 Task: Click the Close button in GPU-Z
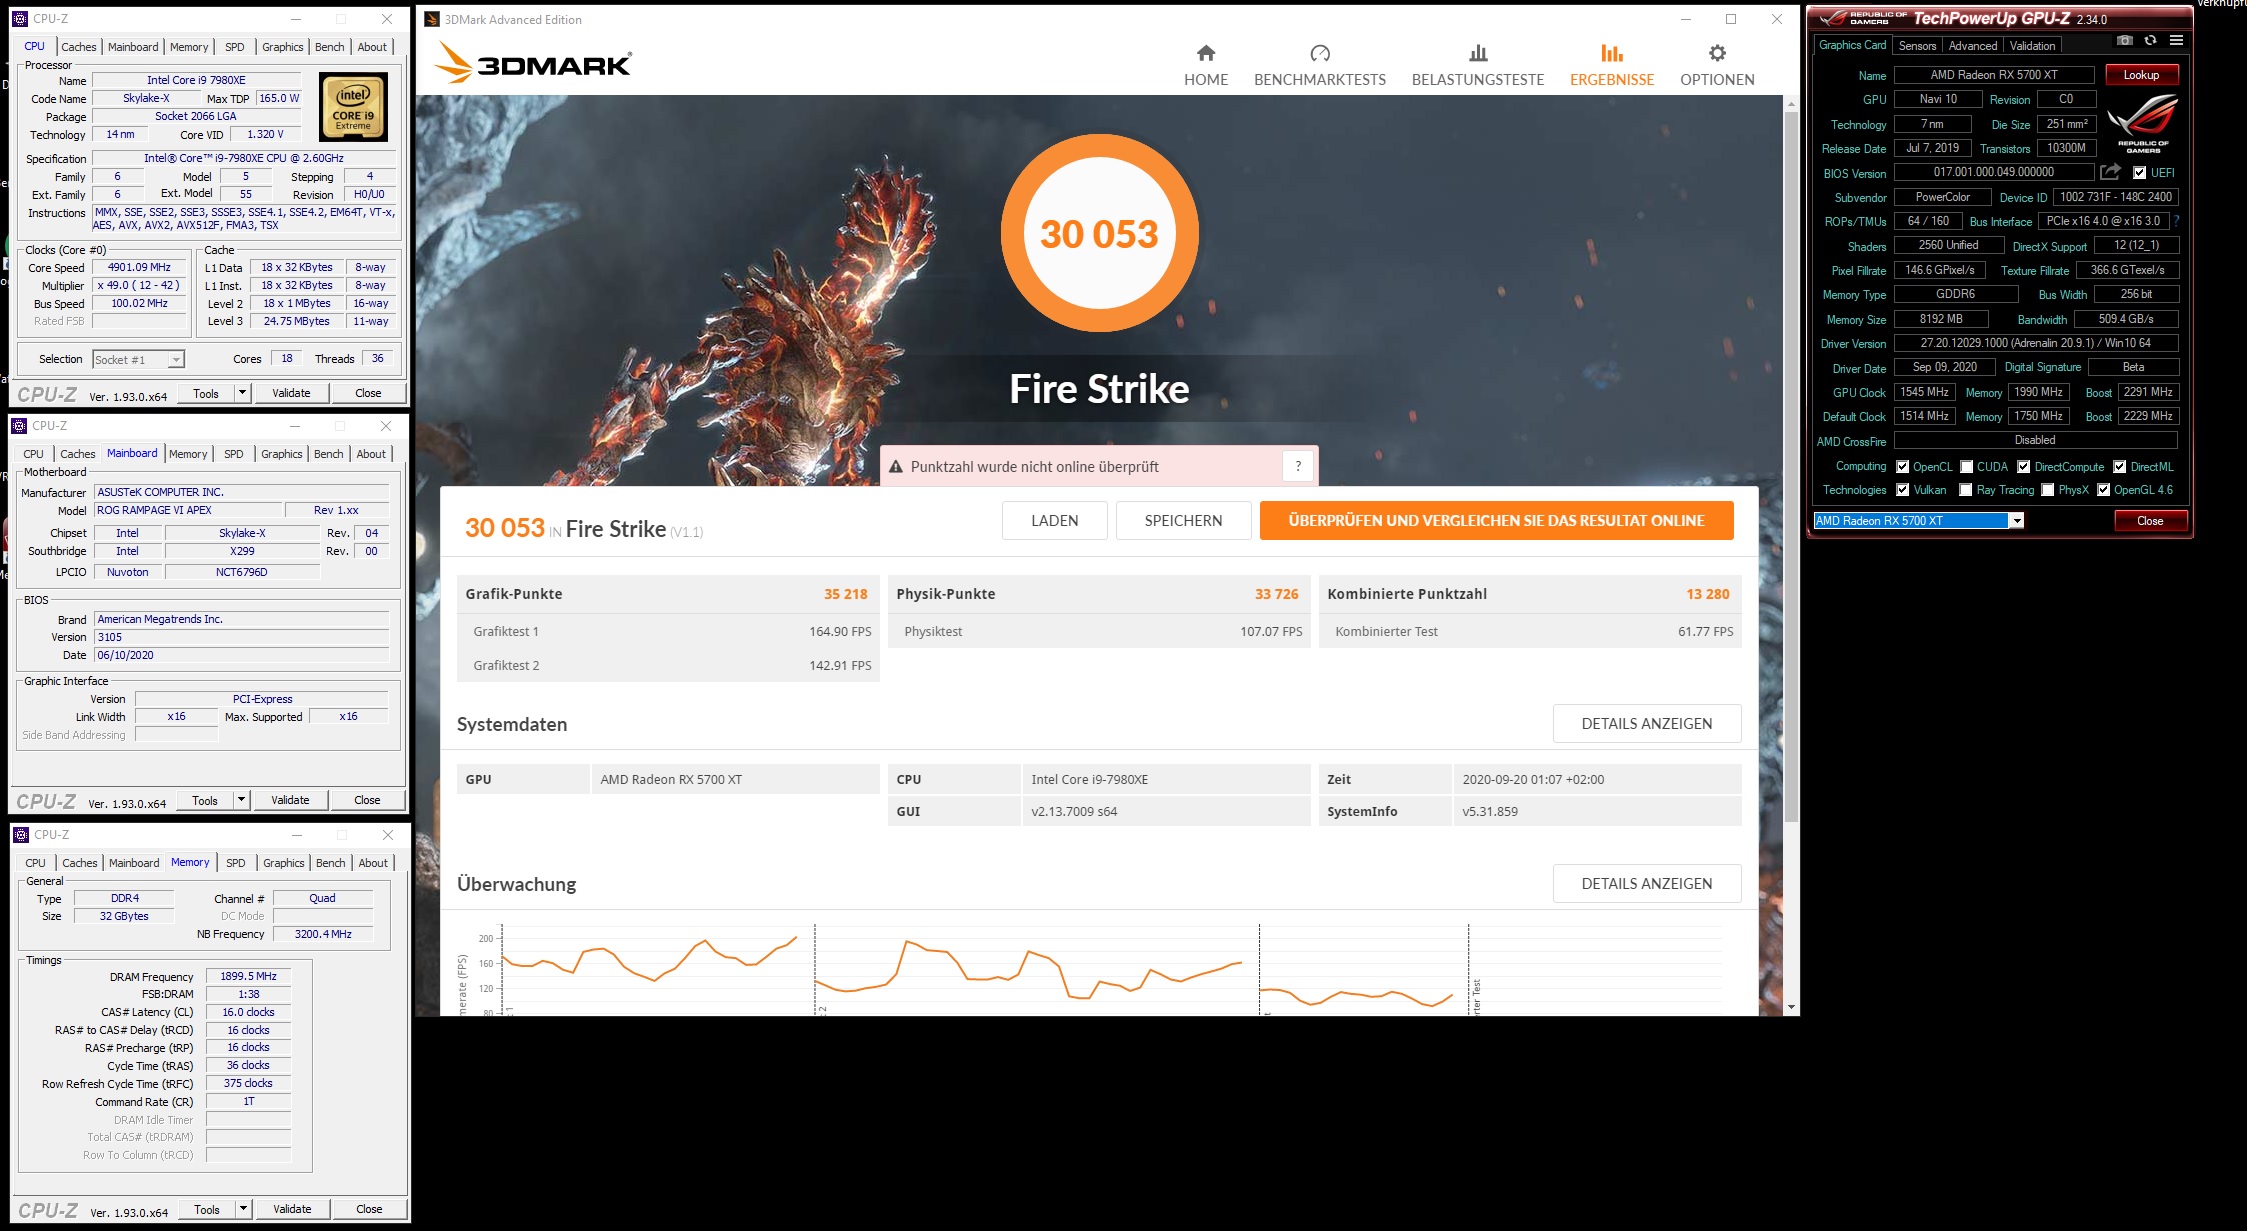pyautogui.click(x=2150, y=520)
